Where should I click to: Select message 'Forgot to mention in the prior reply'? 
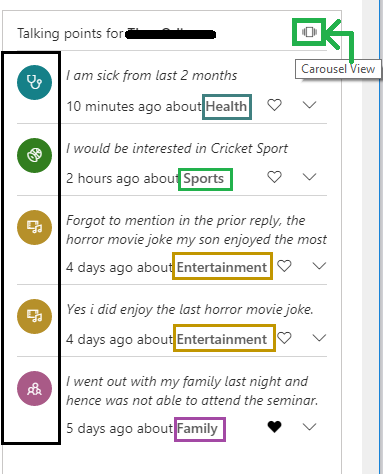point(196,230)
